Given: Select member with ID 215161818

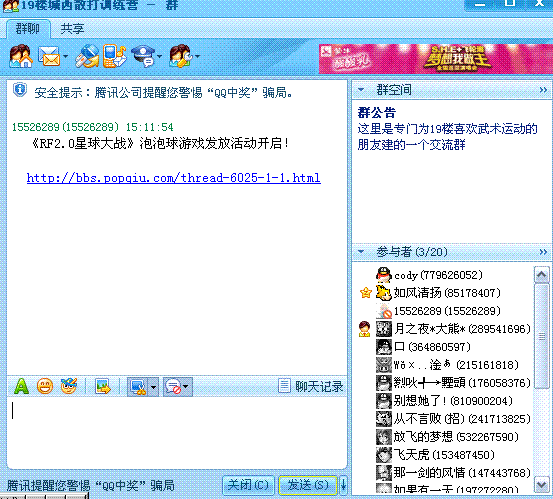Looking at the screenshot, I should click(444, 365).
